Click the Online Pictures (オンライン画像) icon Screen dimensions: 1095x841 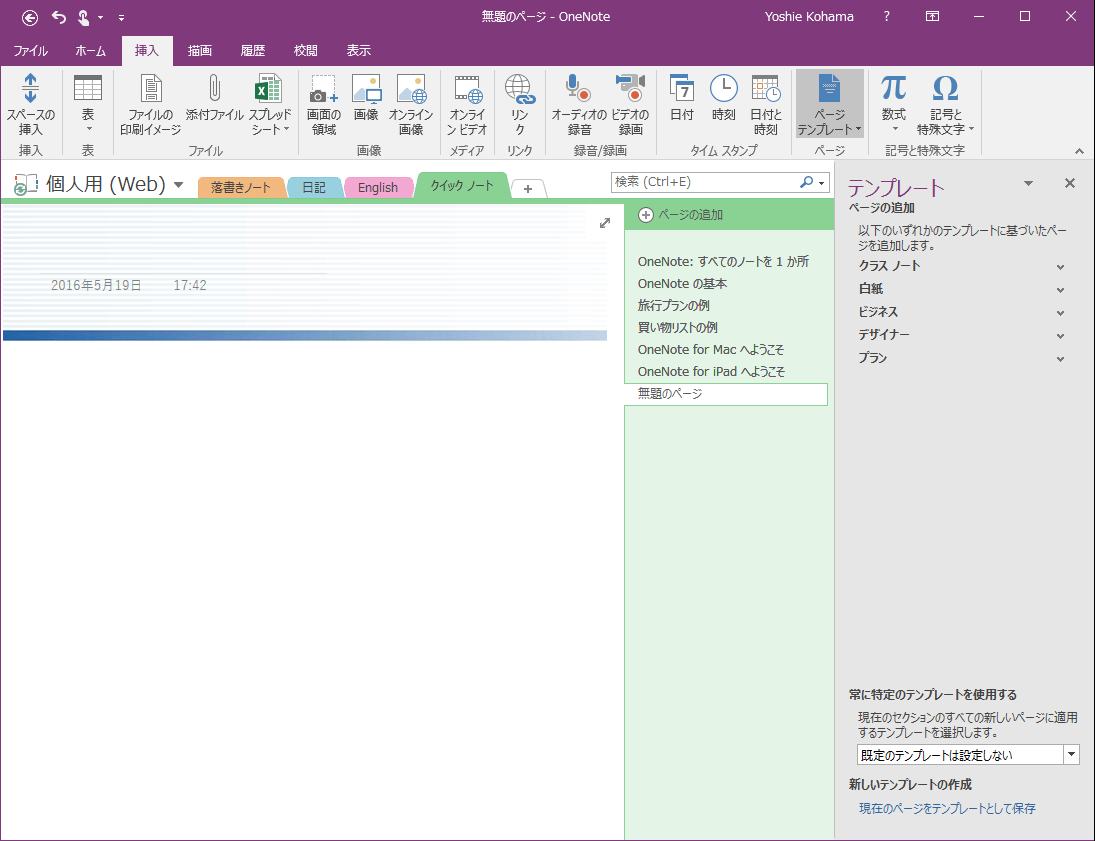411,89
